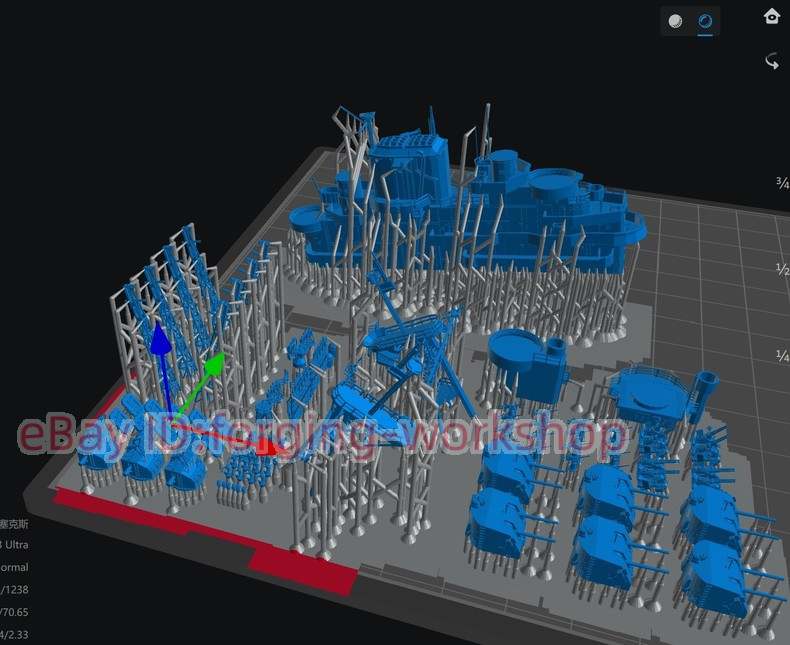Viewport: 790px width, 645px height.
Task: Switch to solid shaded render mode
Action: tap(675, 21)
